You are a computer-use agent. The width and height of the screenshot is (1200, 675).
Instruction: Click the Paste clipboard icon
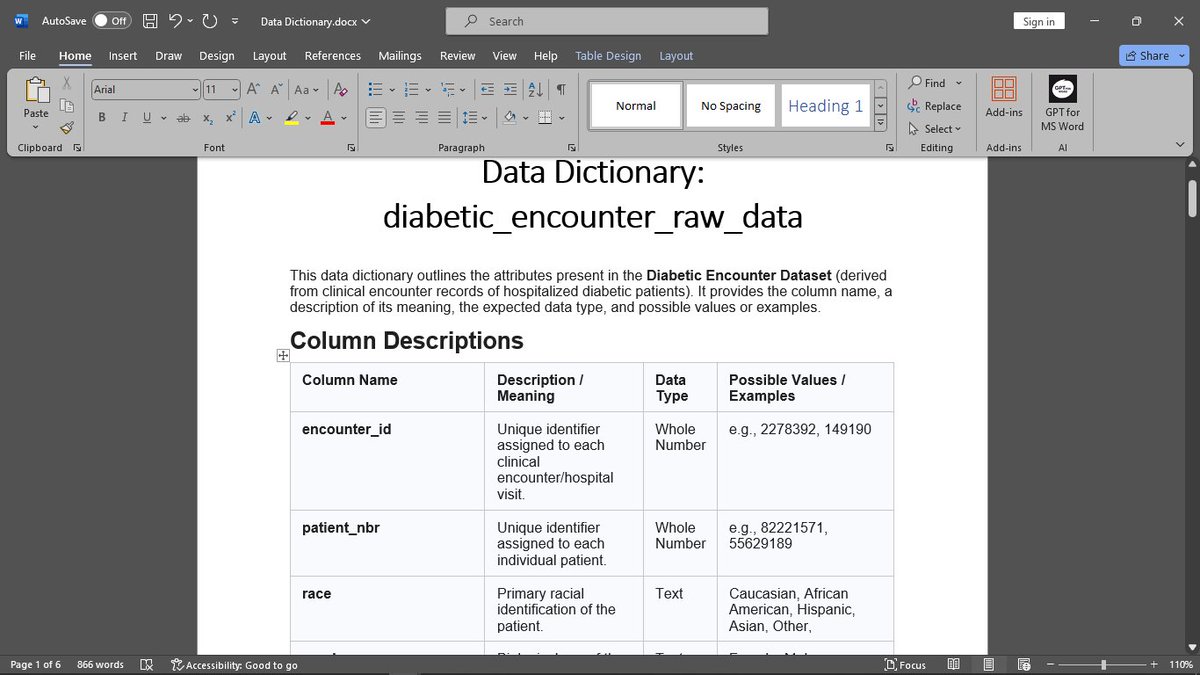point(36,90)
